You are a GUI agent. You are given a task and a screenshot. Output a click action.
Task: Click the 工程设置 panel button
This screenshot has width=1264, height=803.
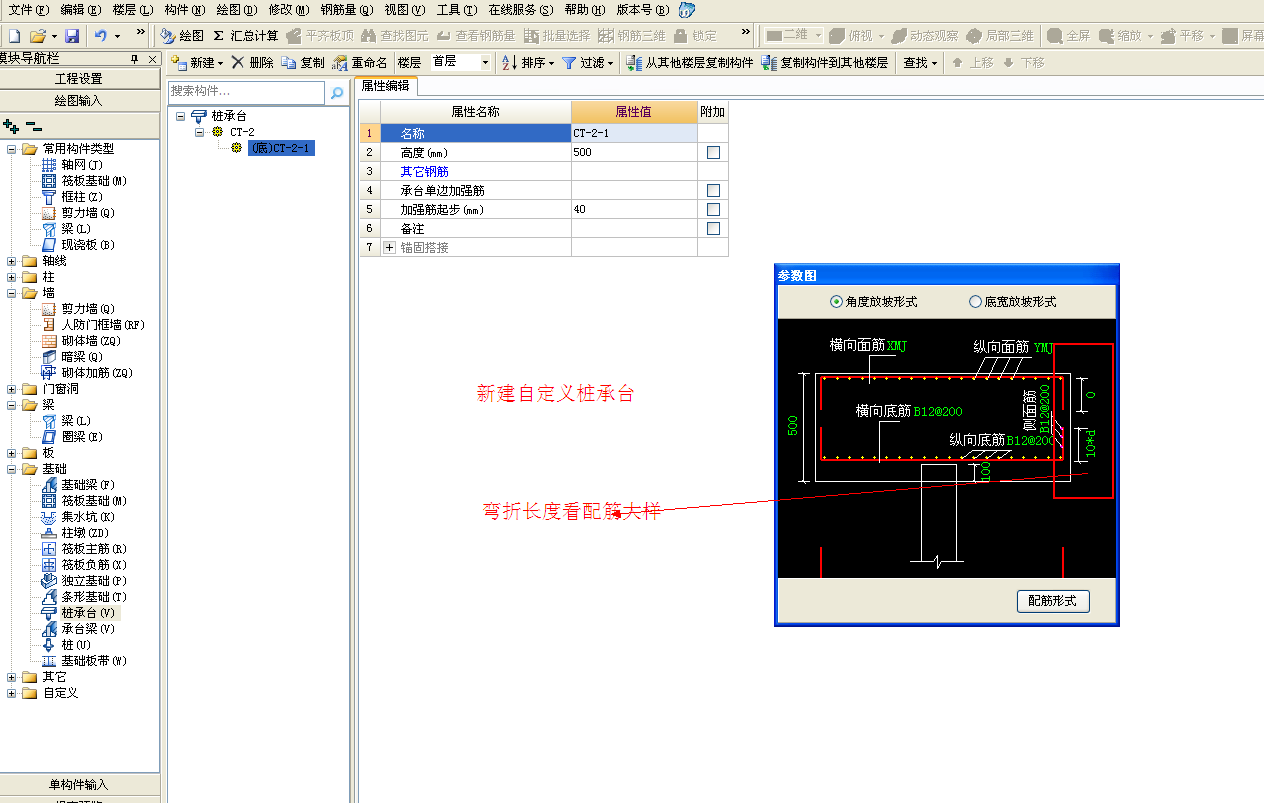click(79, 79)
